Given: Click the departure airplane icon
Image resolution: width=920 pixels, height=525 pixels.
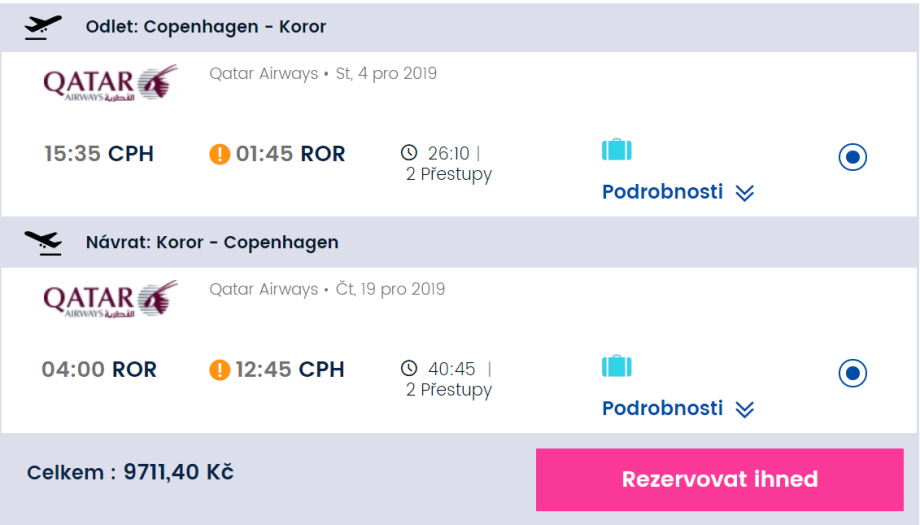Looking at the screenshot, I should 42,27.
